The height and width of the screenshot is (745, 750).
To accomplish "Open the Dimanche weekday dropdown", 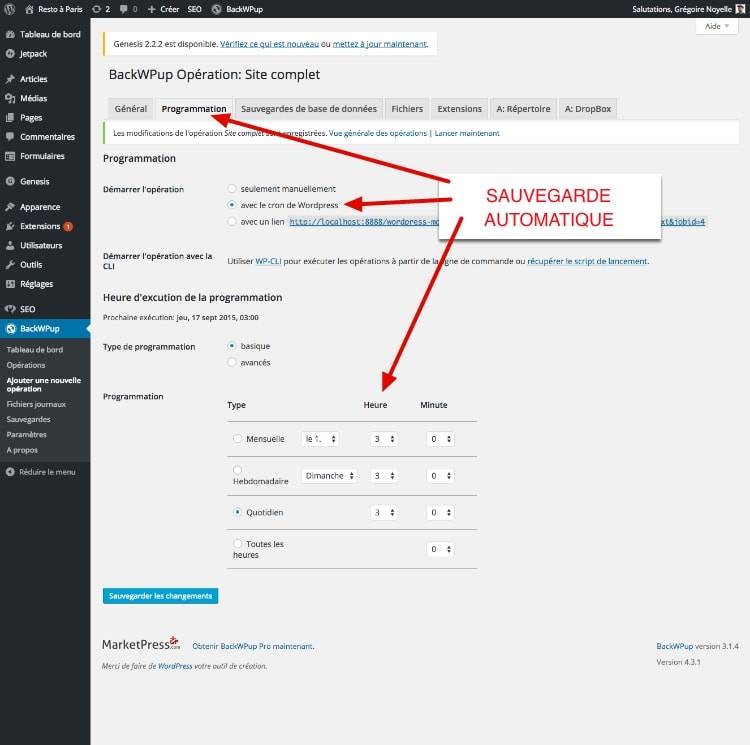I will coord(329,476).
